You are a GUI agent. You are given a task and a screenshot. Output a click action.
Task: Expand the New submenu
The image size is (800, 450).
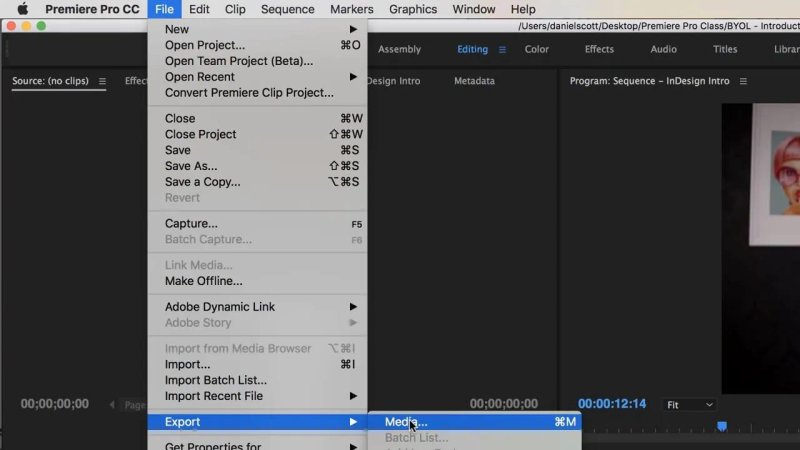click(257, 29)
